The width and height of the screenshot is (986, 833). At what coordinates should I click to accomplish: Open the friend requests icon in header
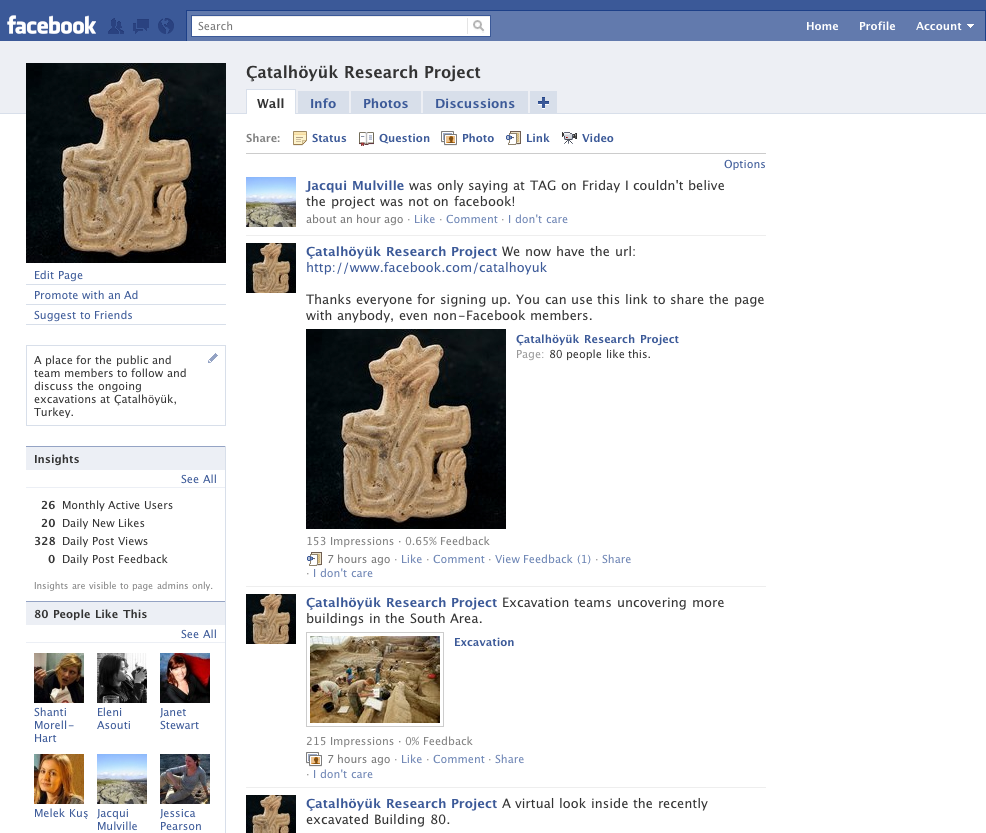click(x=116, y=26)
